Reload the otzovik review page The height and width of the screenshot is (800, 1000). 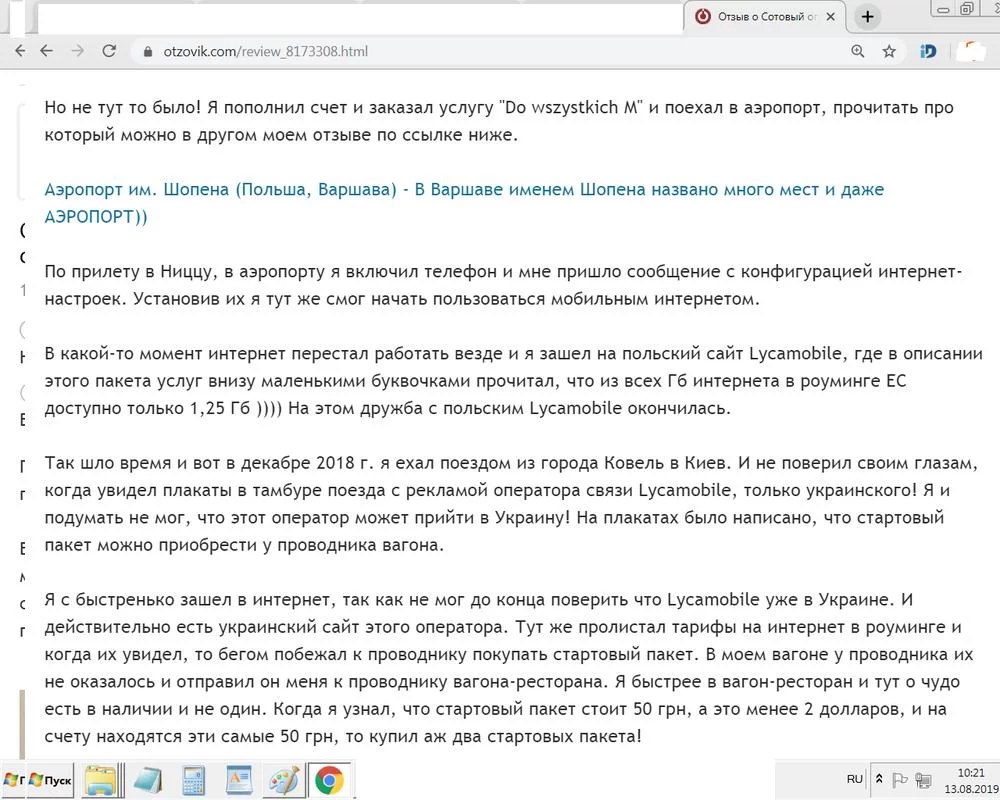pos(109,51)
